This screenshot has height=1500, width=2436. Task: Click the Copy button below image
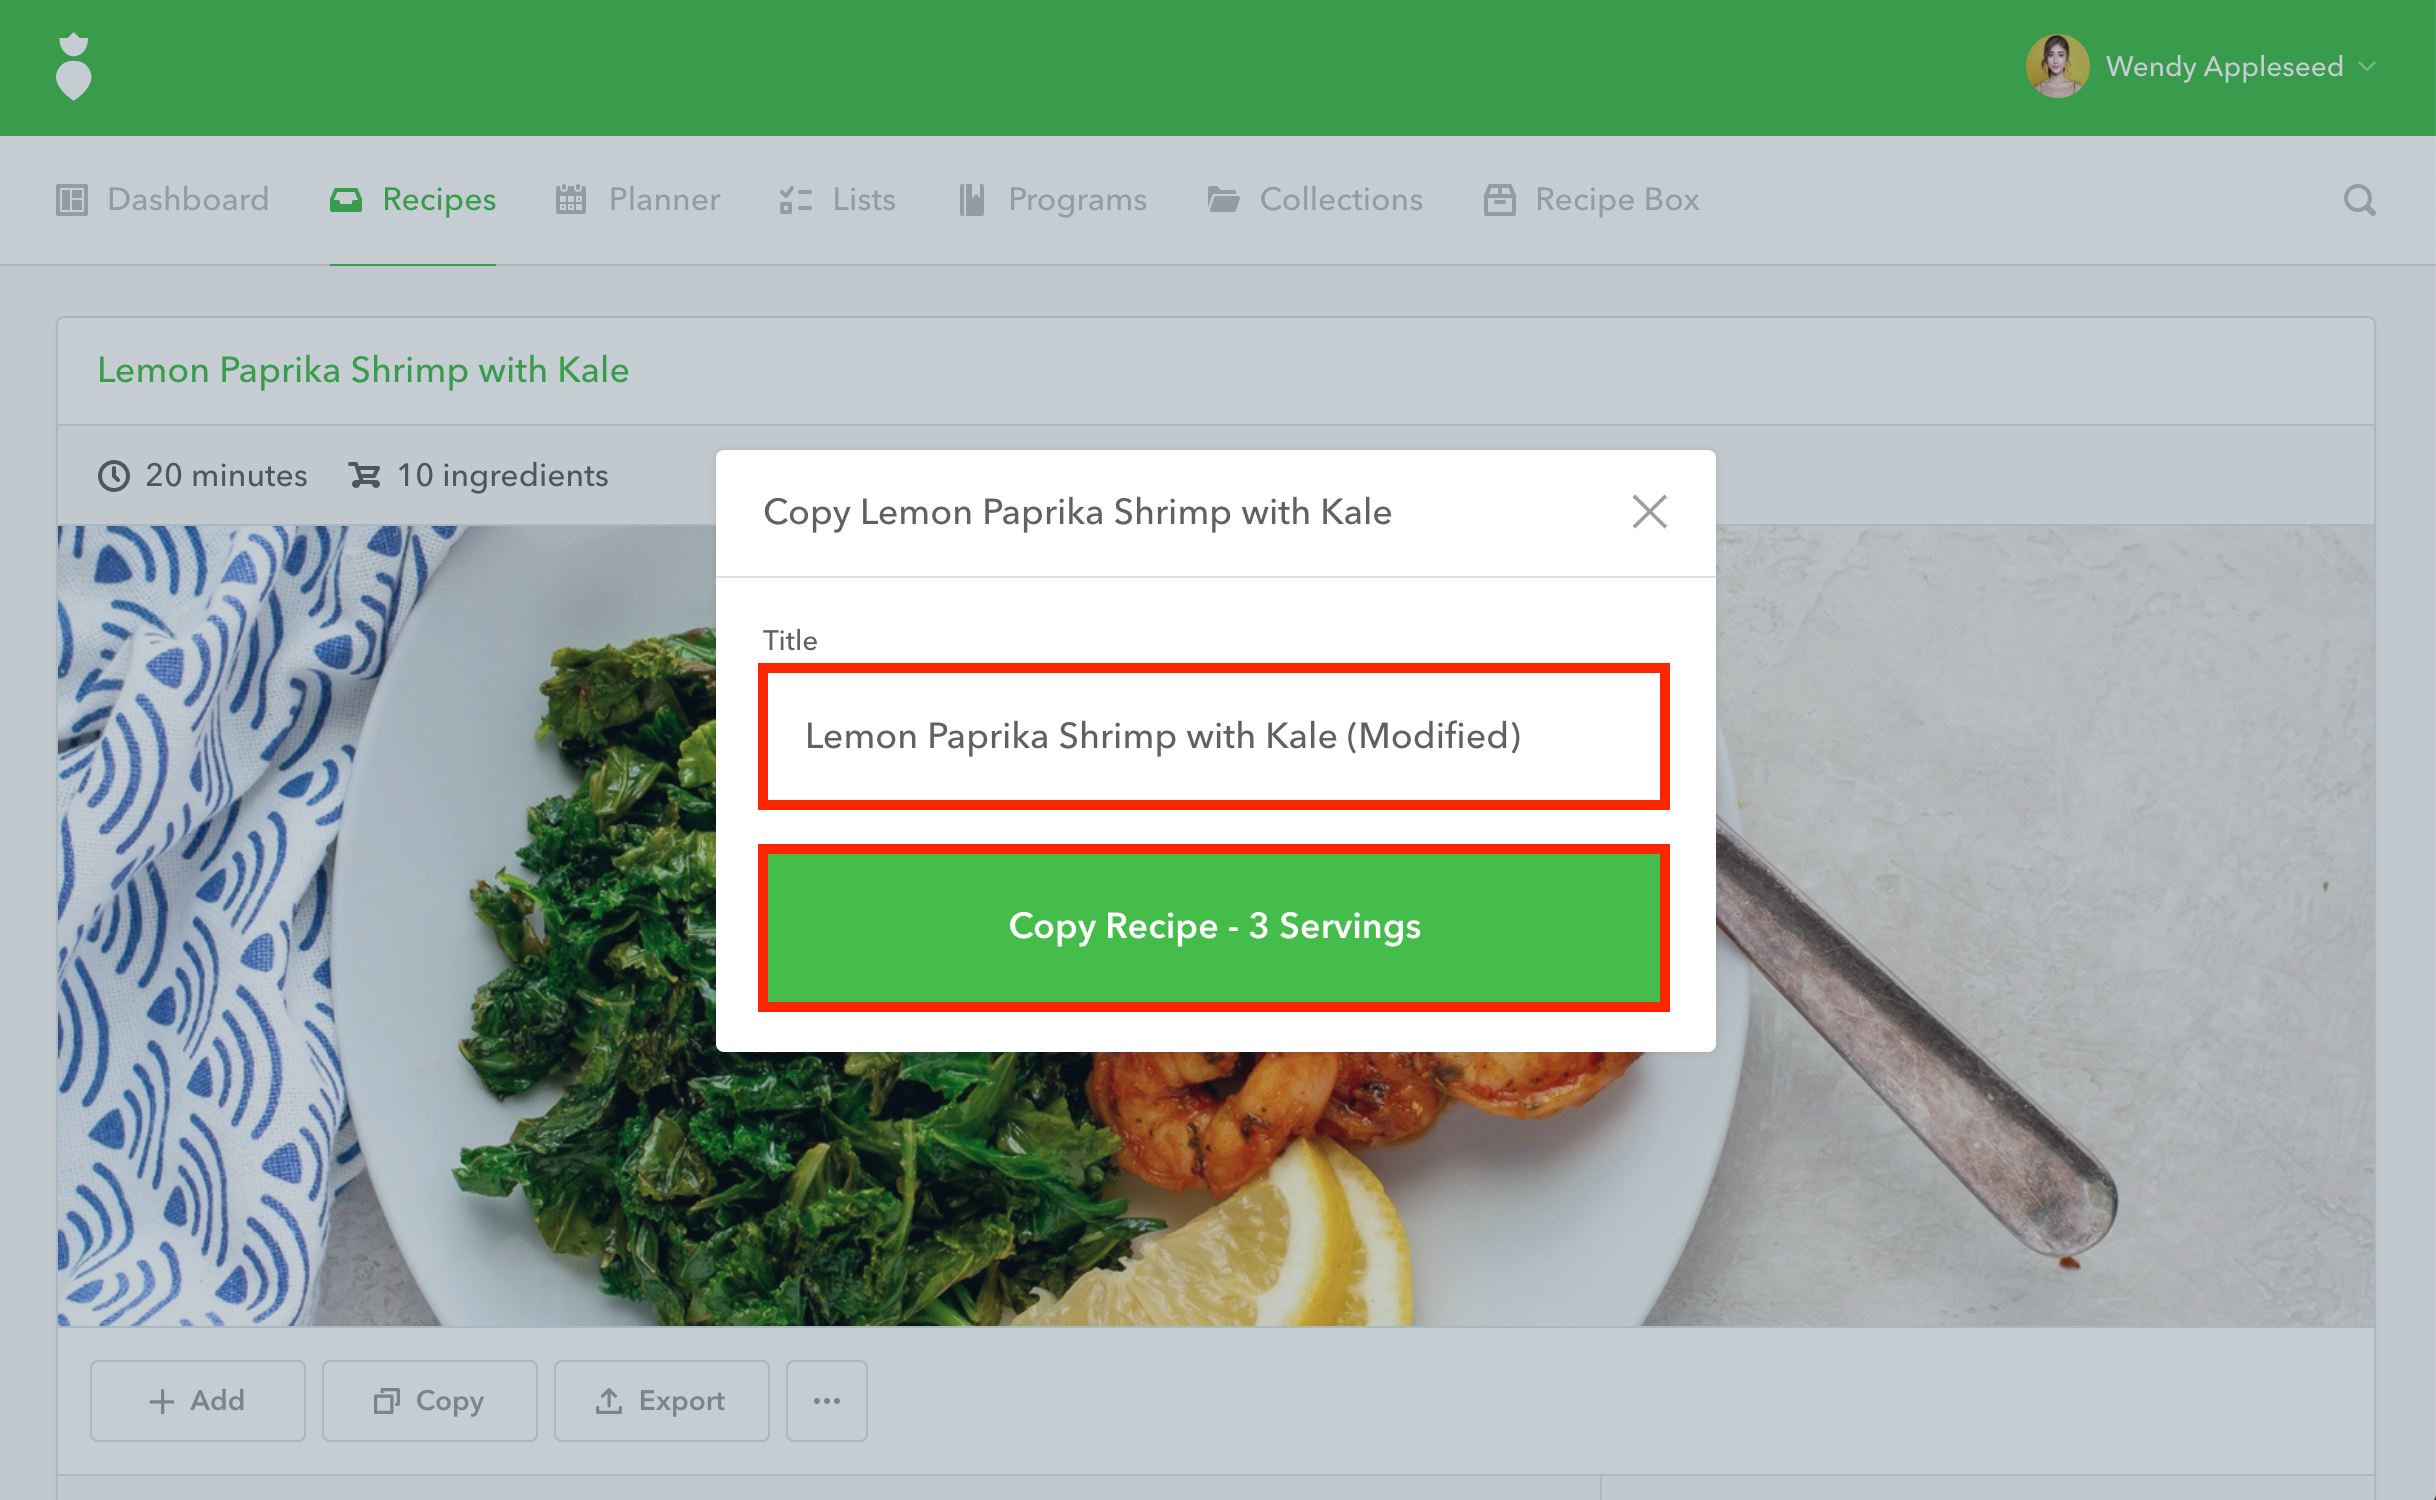click(429, 1401)
